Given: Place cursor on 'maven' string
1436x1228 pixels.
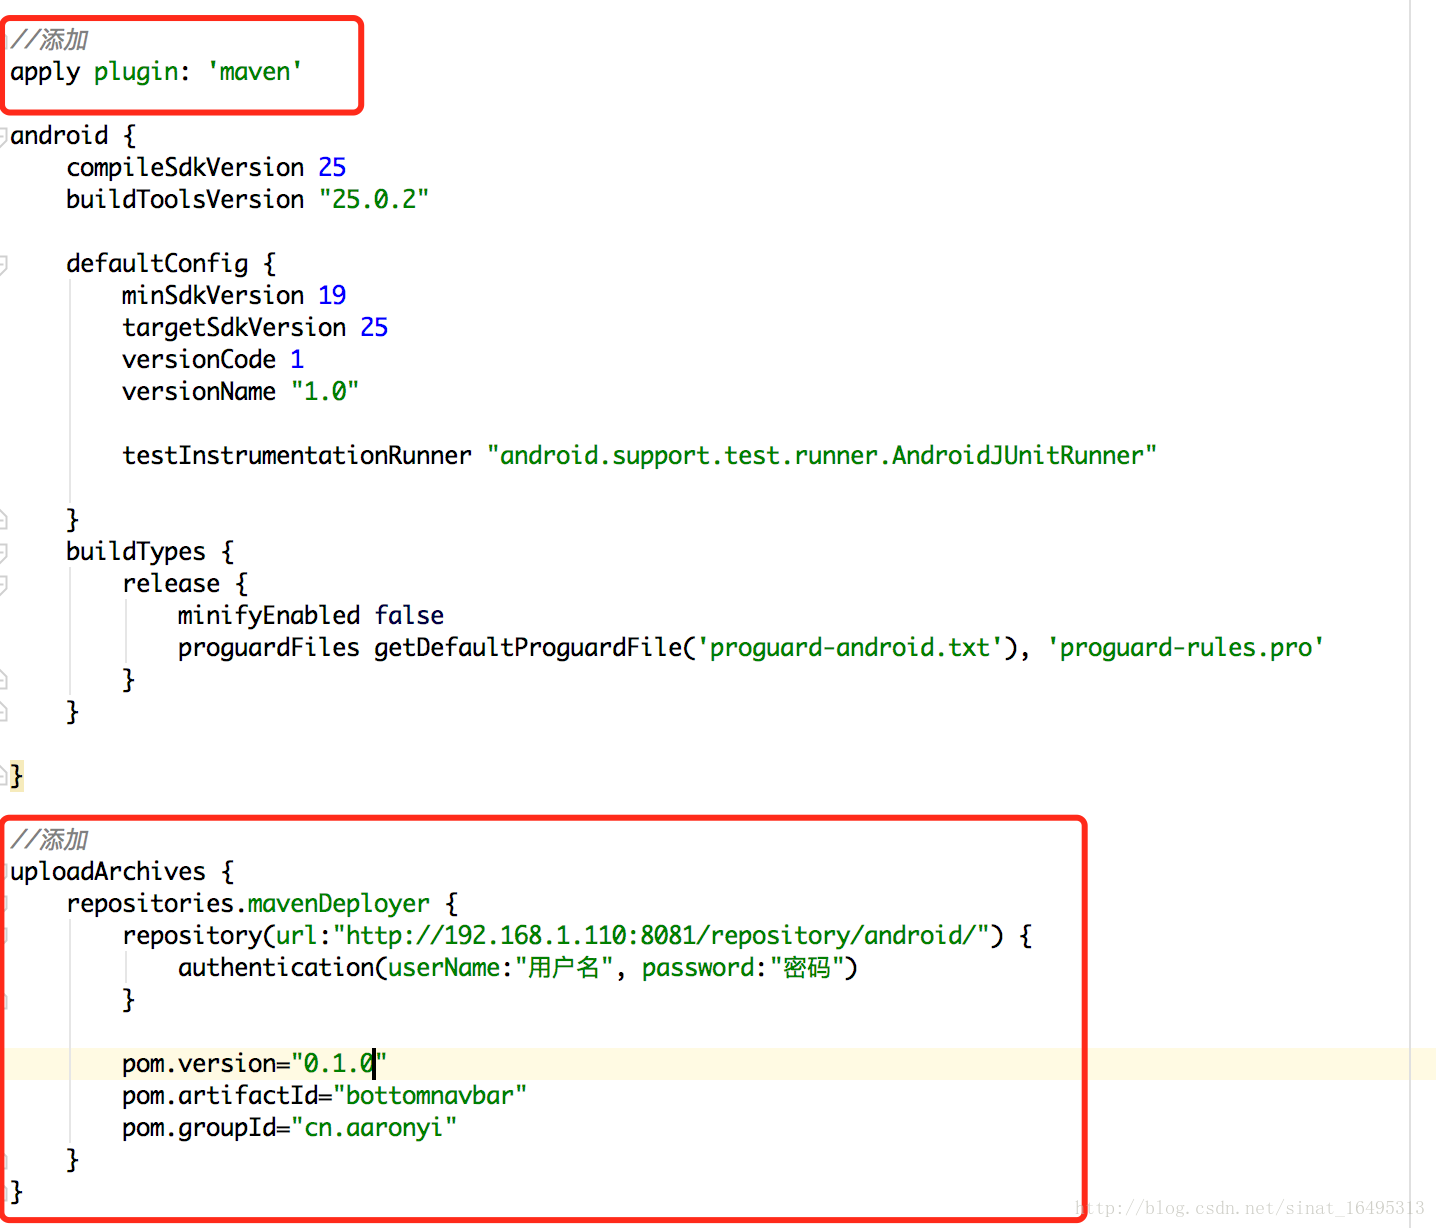Looking at the screenshot, I should click(255, 72).
